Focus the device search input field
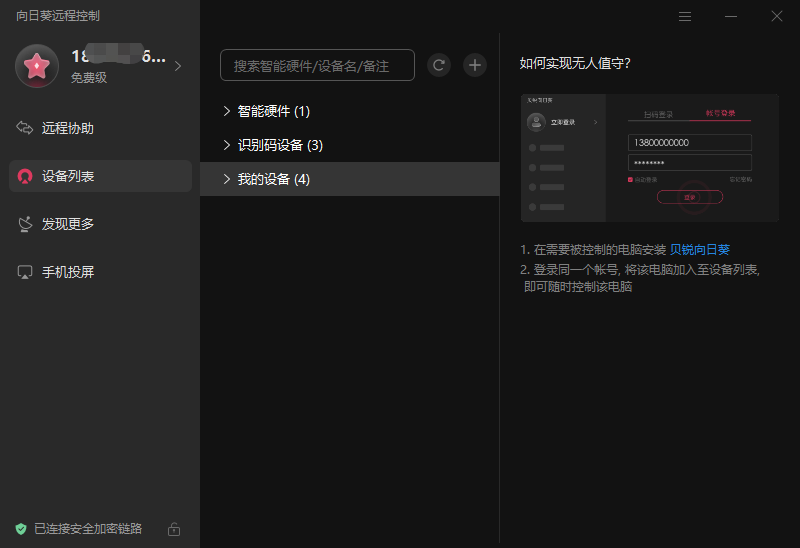This screenshot has height=548, width=800. (317, 65)
